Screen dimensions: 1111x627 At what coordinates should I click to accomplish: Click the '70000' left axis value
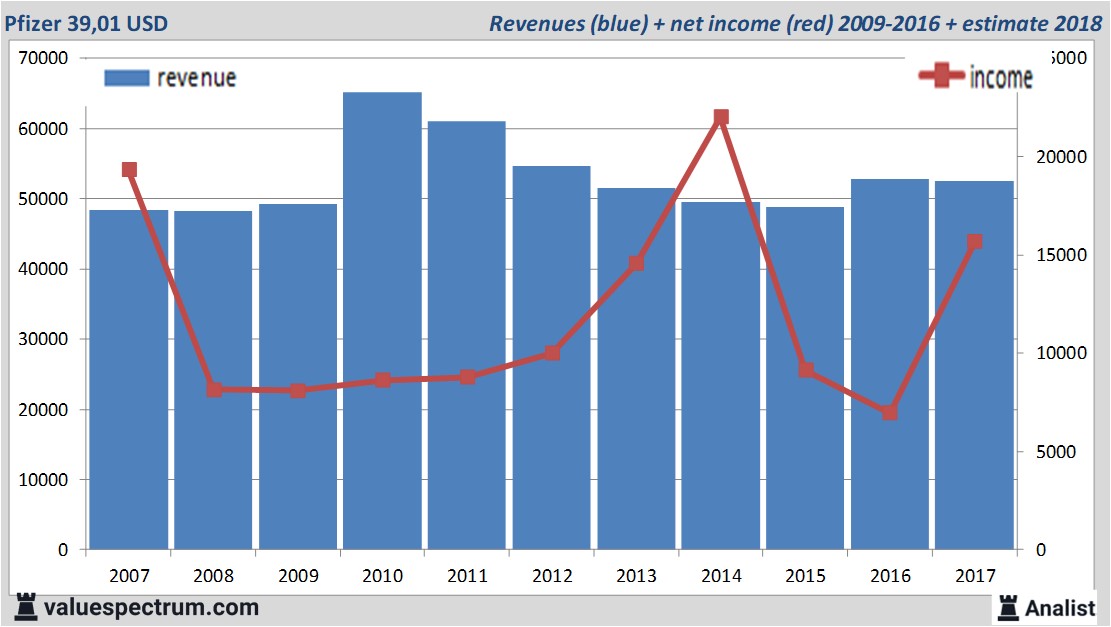(43, 58)
